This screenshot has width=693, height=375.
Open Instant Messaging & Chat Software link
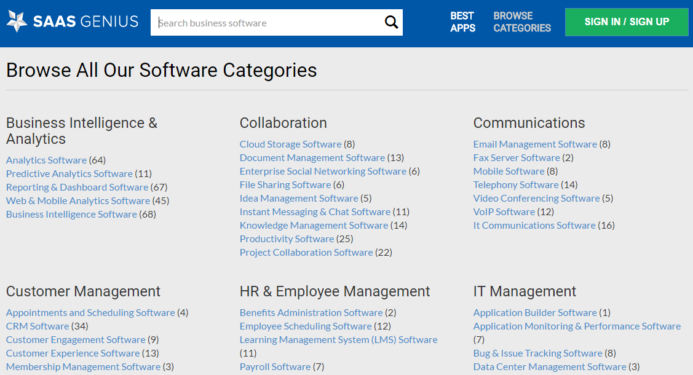[x=315, y=212]
